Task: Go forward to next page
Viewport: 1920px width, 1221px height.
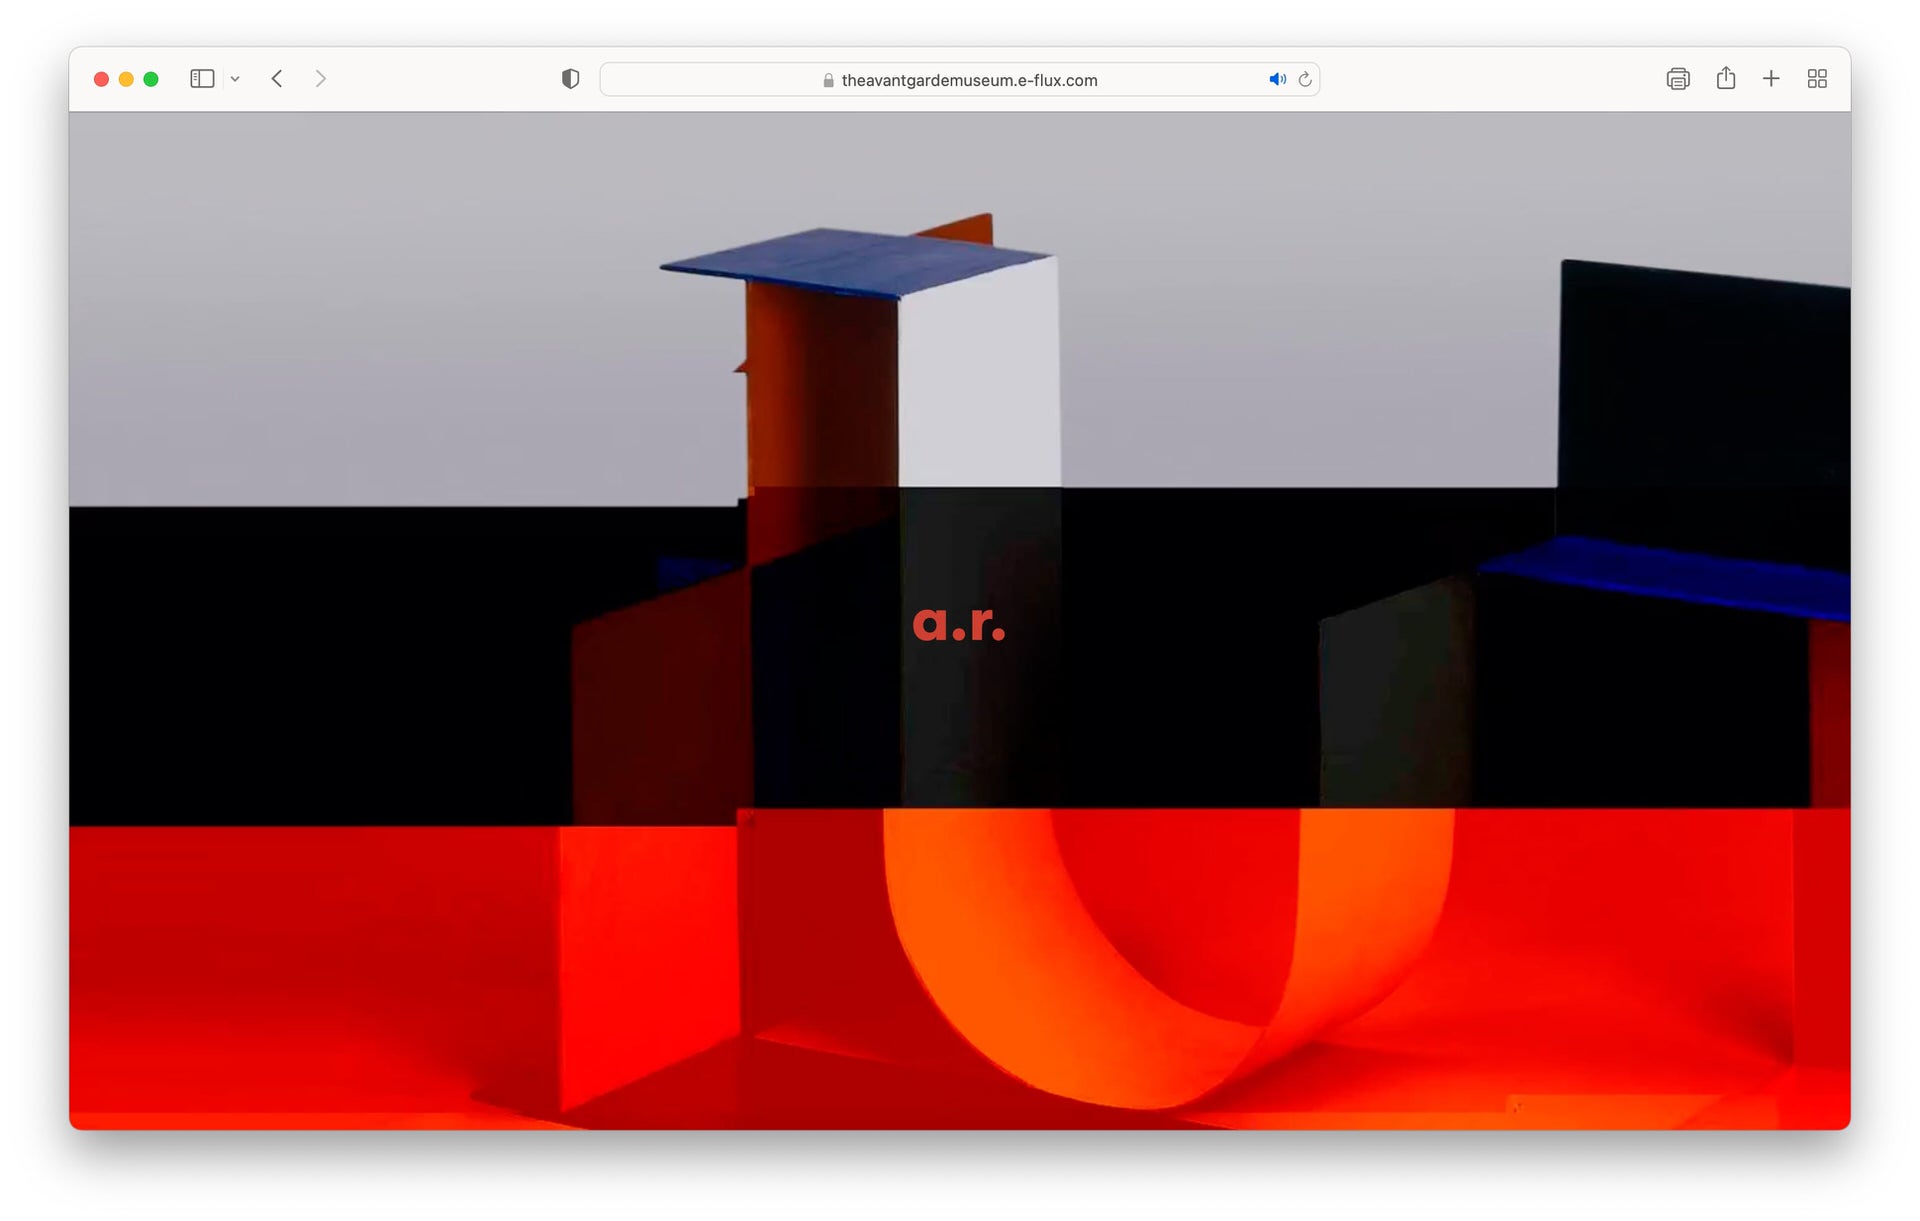Action: (320, 78)
